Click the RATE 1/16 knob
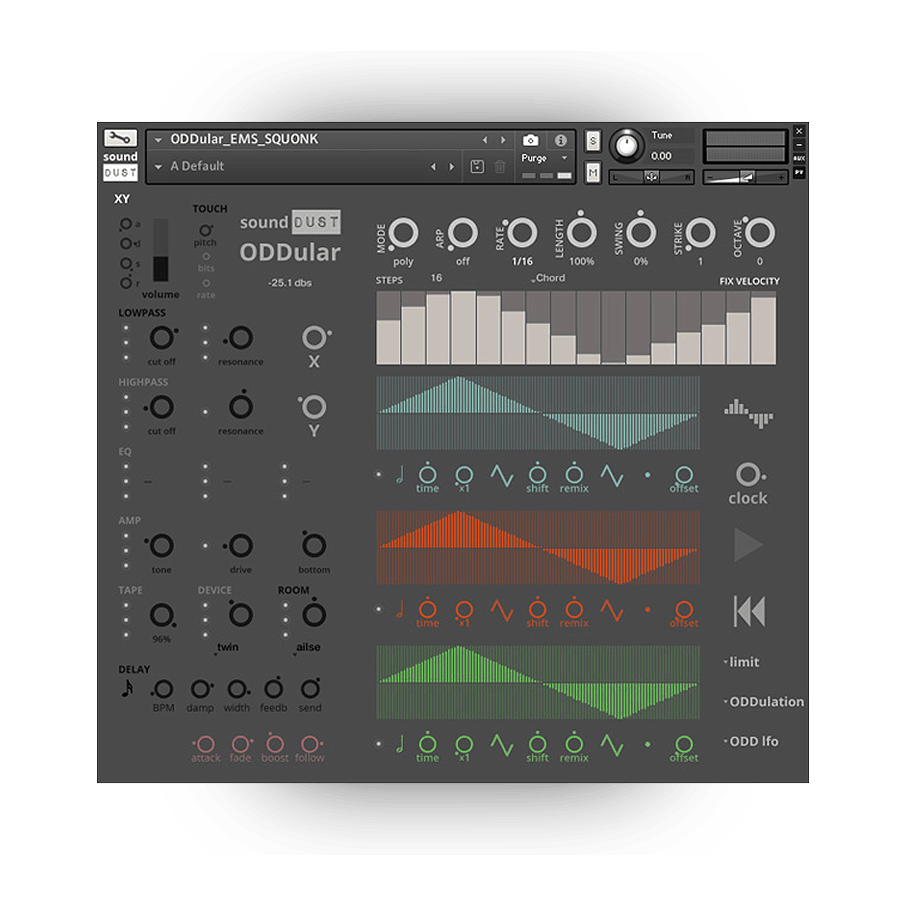Viewport: 900px width, 900px height. click(521, 233)
